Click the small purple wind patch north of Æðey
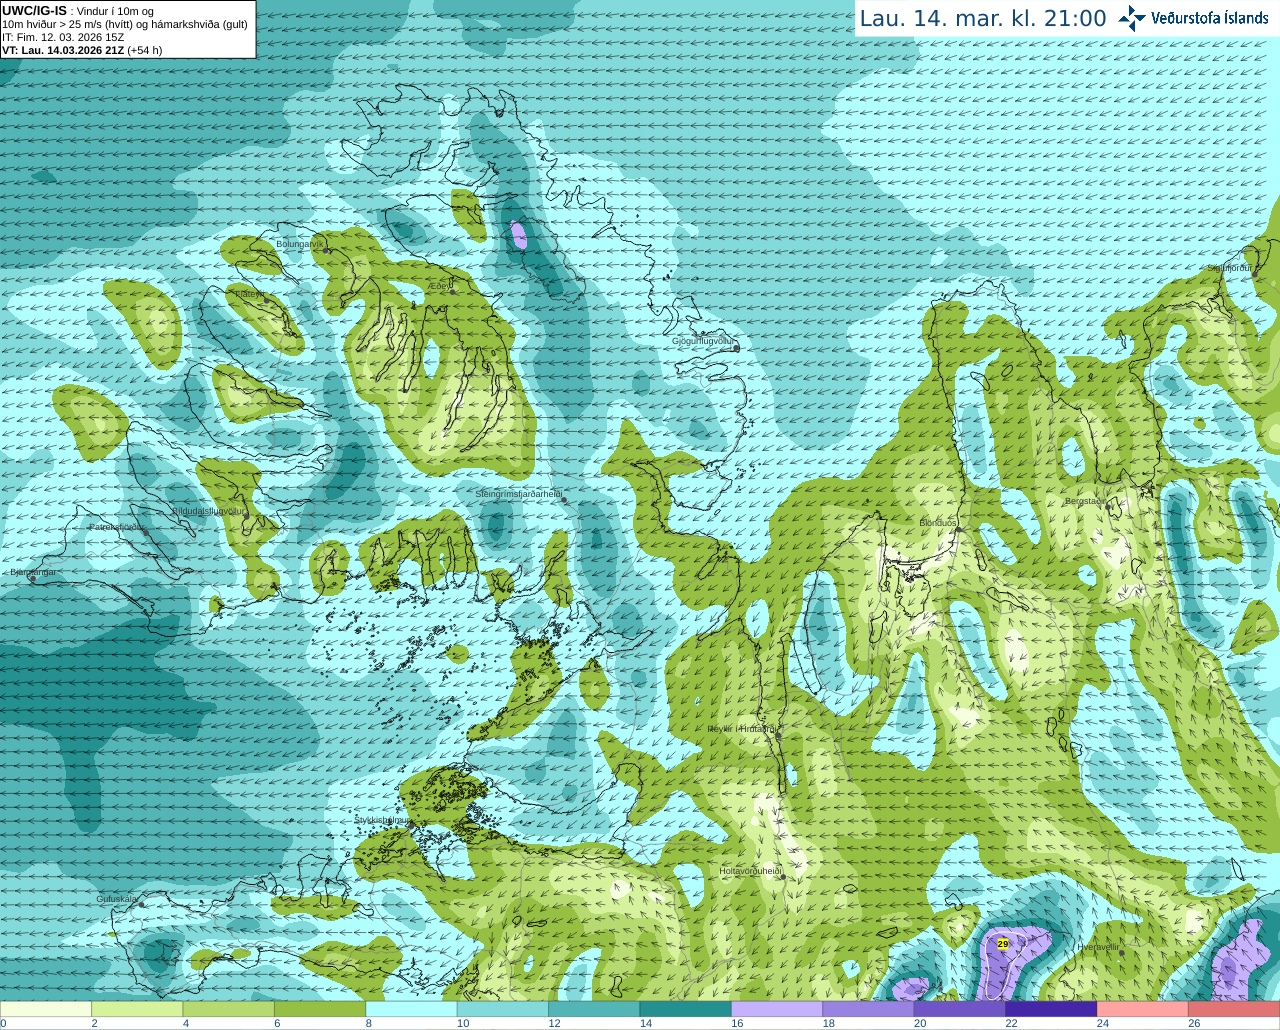 518,235
